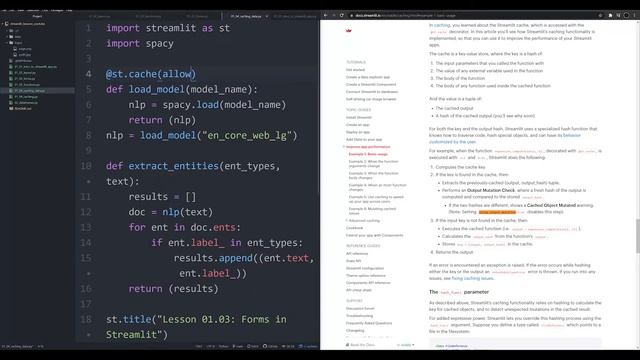Screen dimensions: 640x360
Task: Open 'State API' reference link
Action: [353, 261]
